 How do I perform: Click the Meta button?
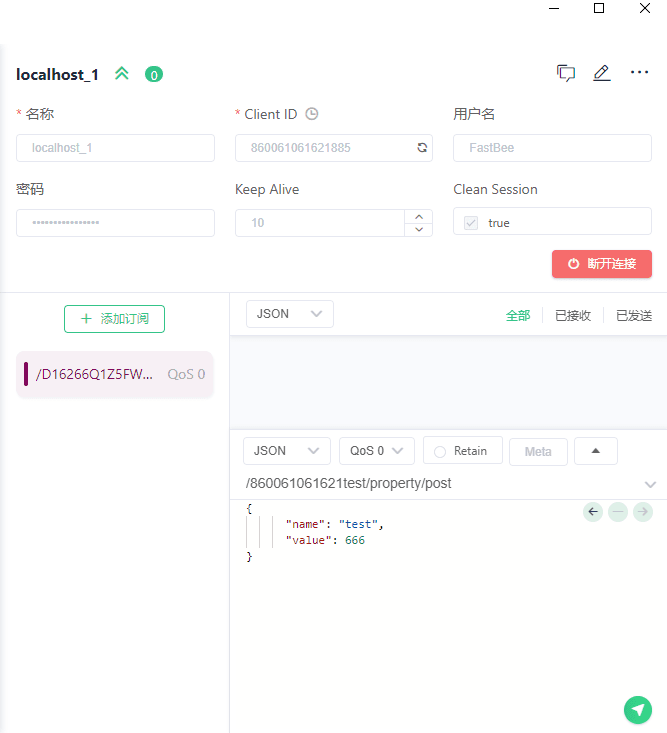tap(538, 452)
